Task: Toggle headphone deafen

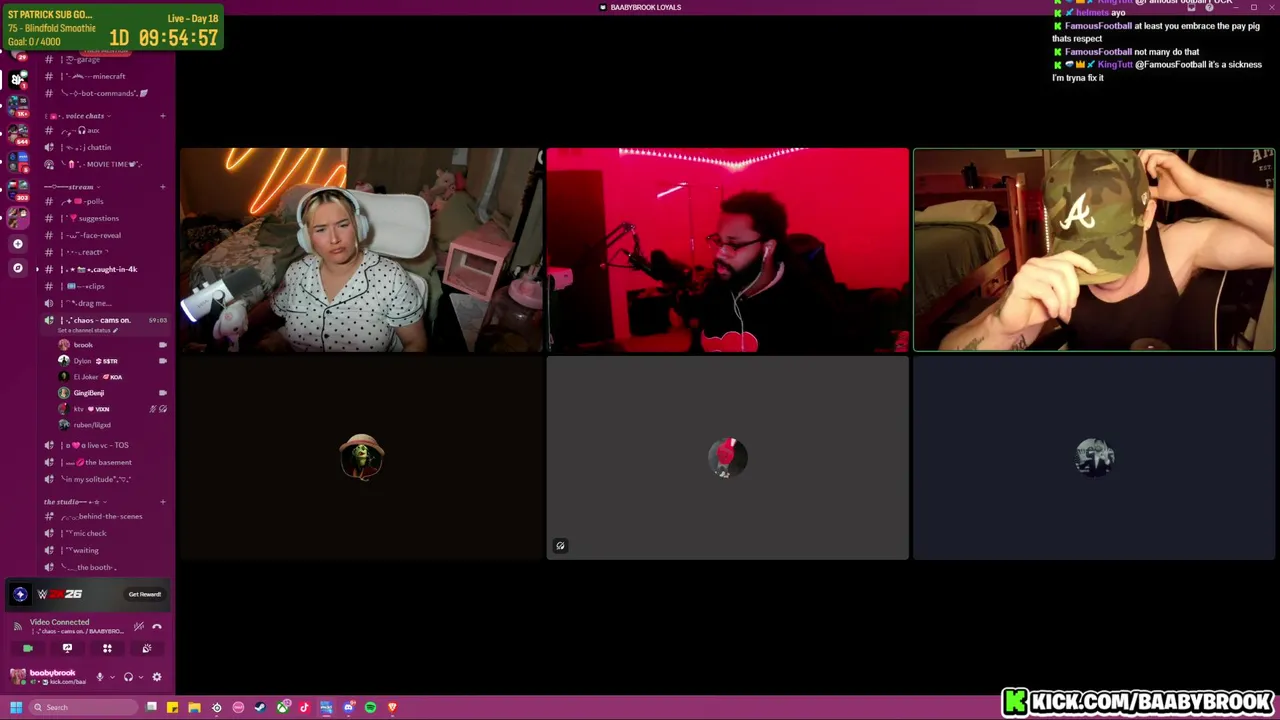Action: pos(128,677)
